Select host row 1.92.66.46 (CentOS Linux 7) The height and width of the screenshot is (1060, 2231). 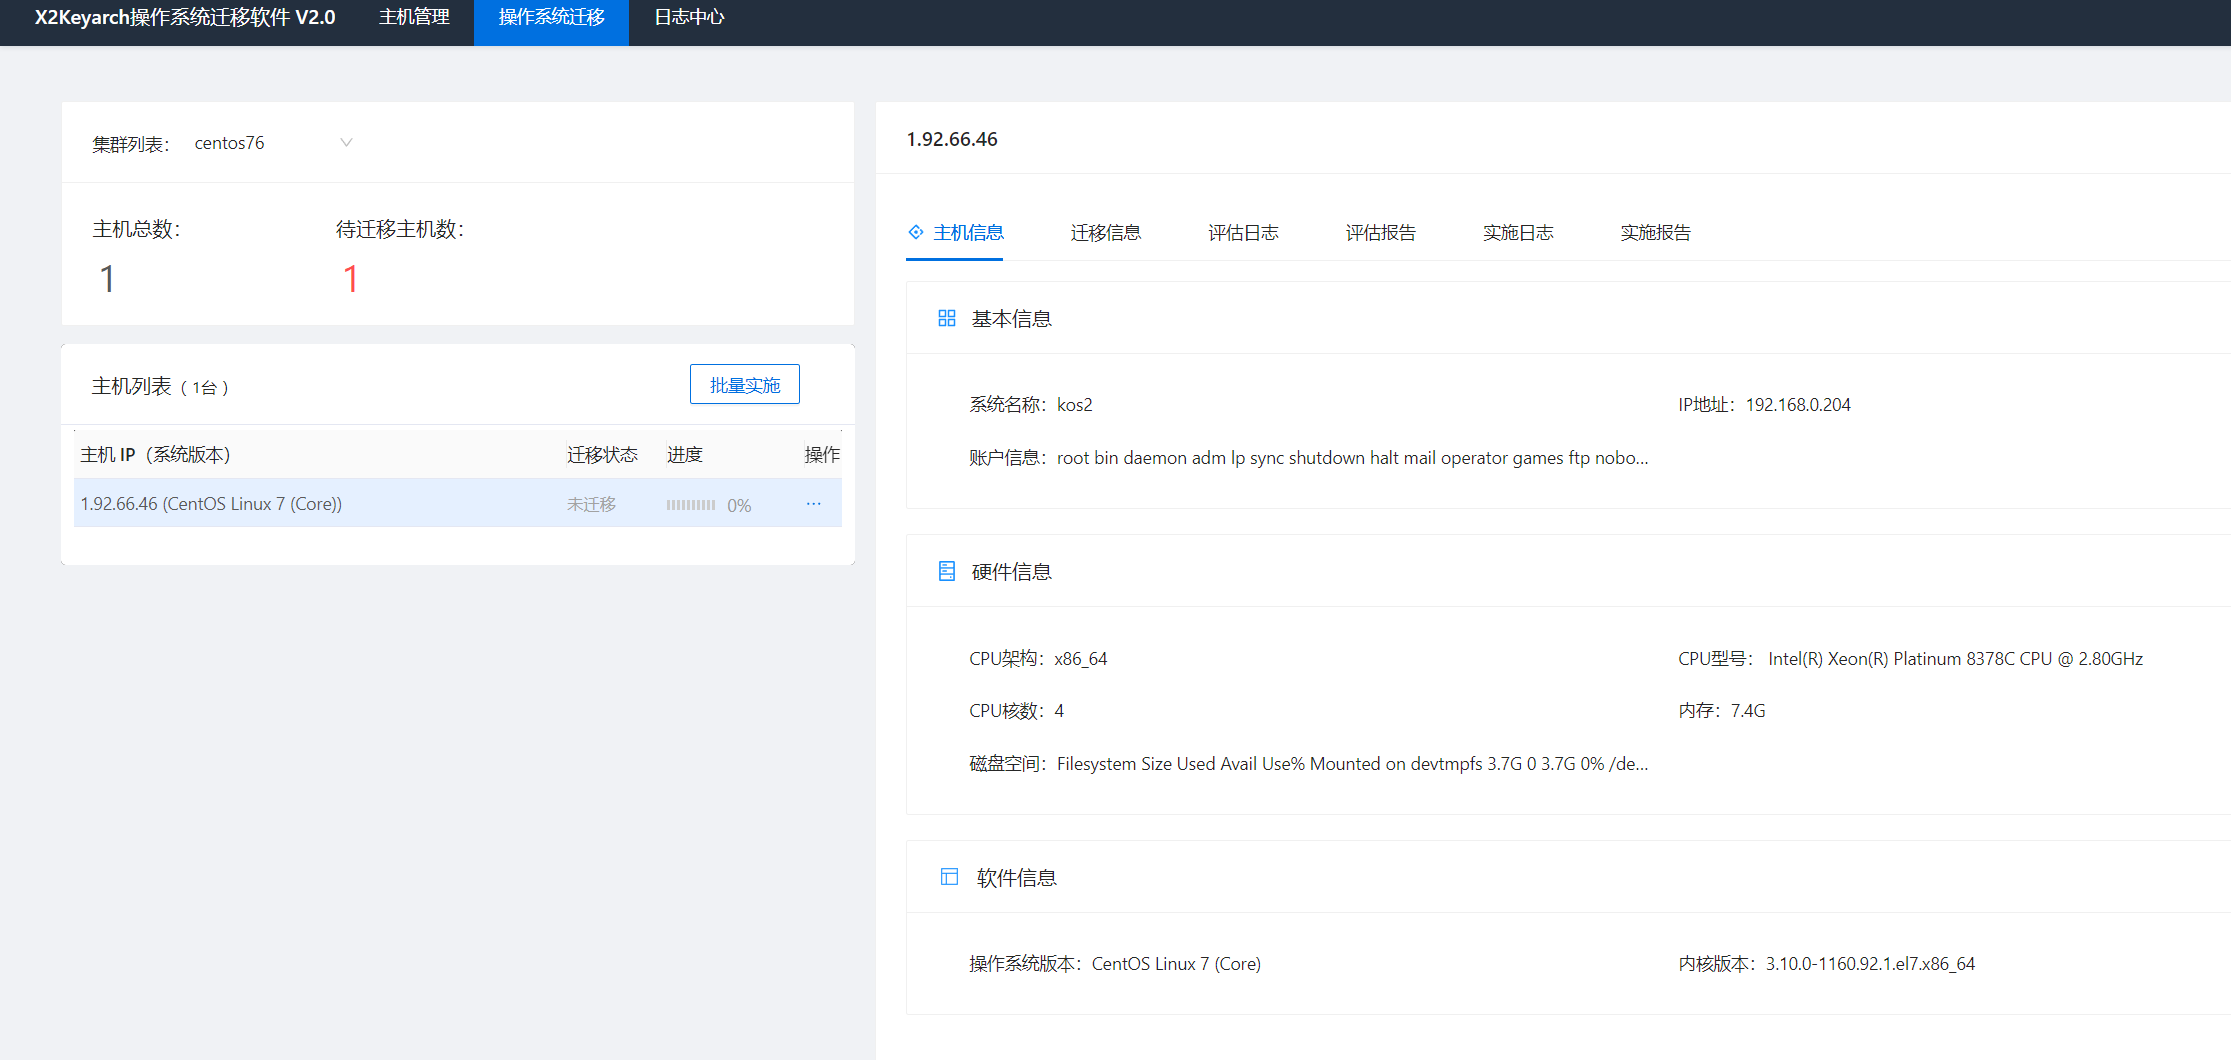click(x=211, y=504)
